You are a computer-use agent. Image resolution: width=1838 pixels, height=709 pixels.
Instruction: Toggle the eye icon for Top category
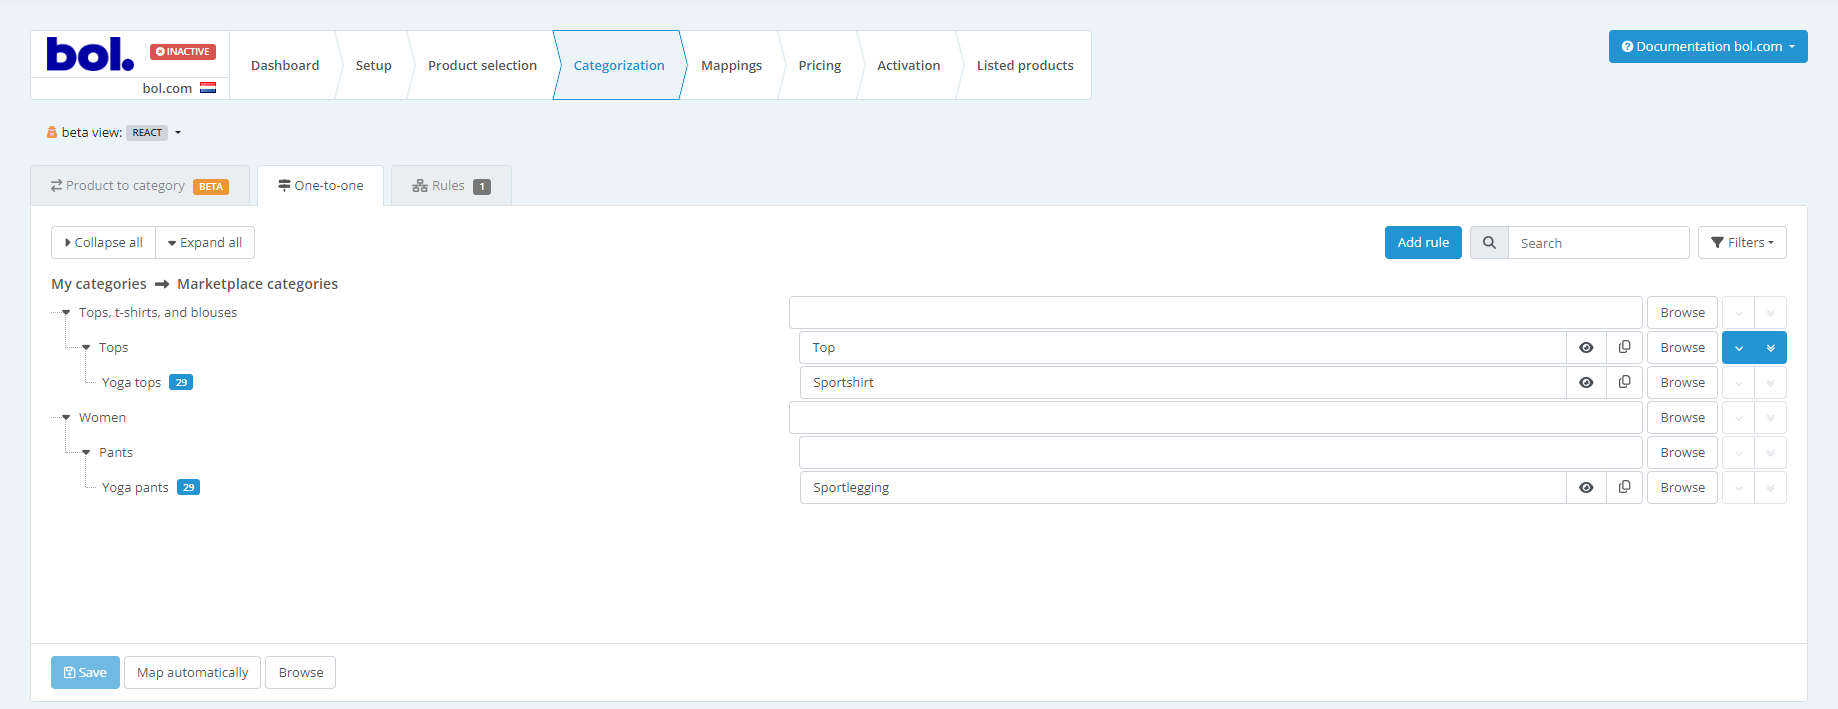(1586, 348)
